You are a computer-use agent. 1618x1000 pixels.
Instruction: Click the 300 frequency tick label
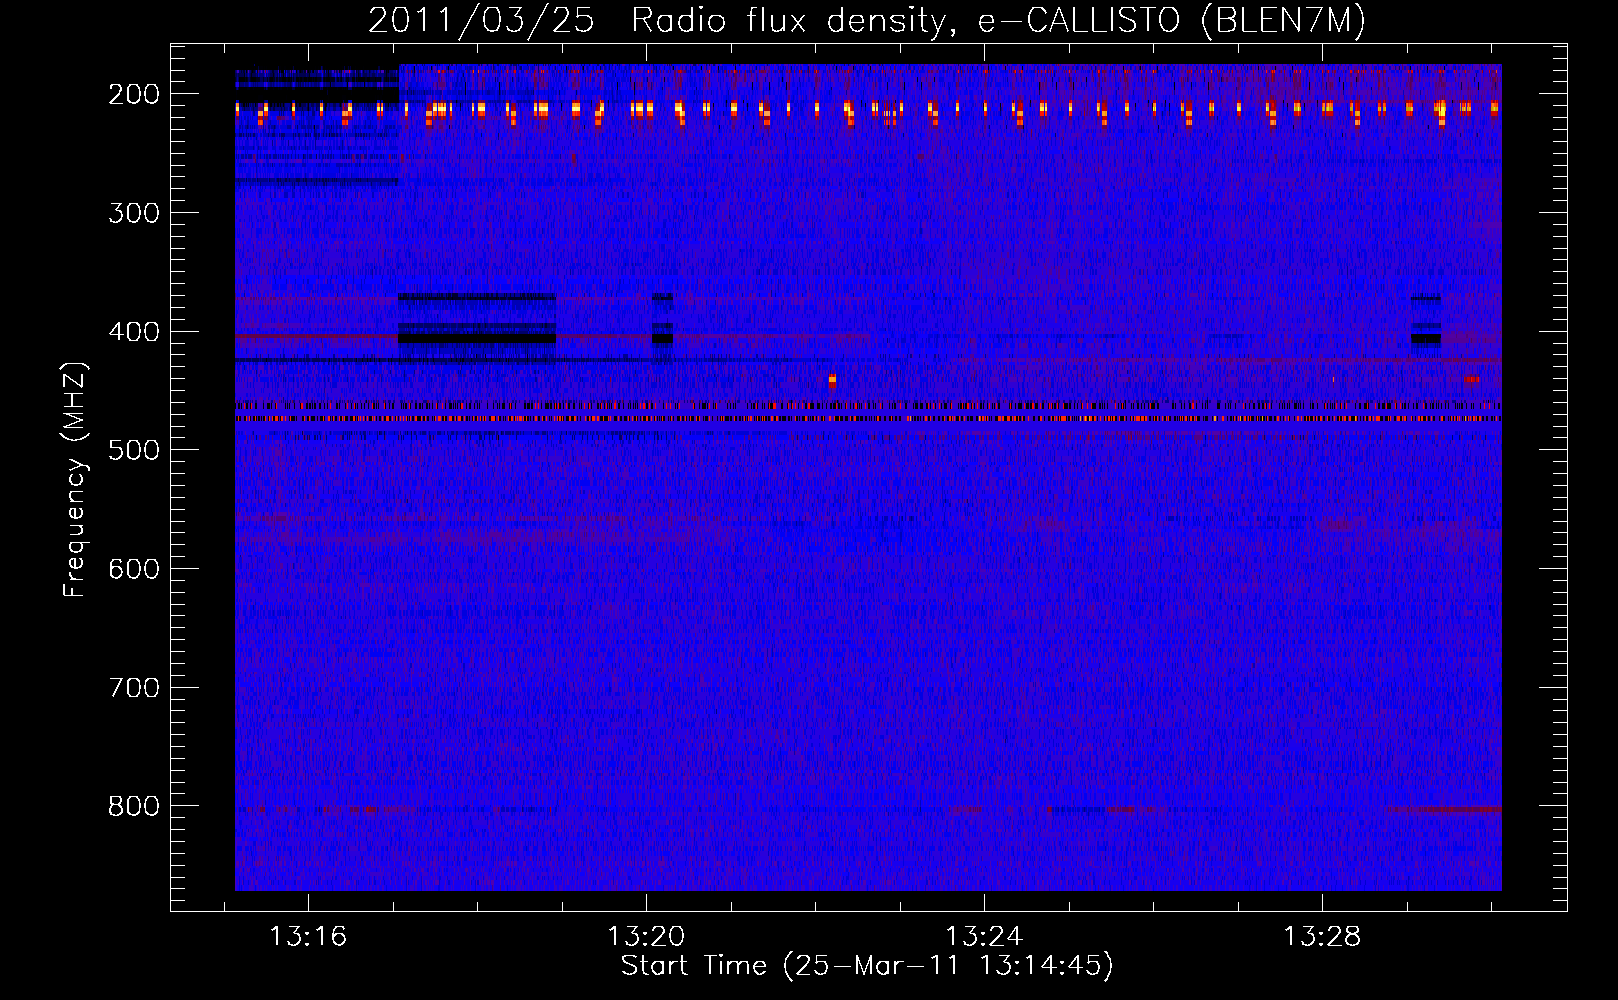(134, 213)
